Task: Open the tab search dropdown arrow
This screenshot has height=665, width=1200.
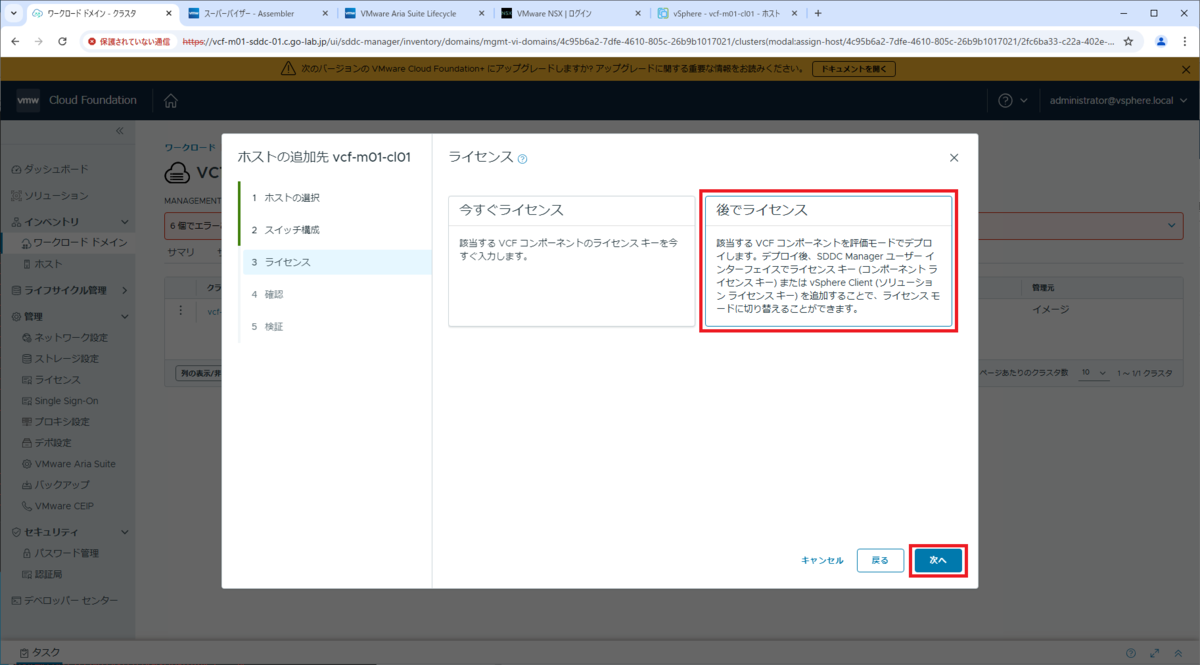Action: [13, 13]
